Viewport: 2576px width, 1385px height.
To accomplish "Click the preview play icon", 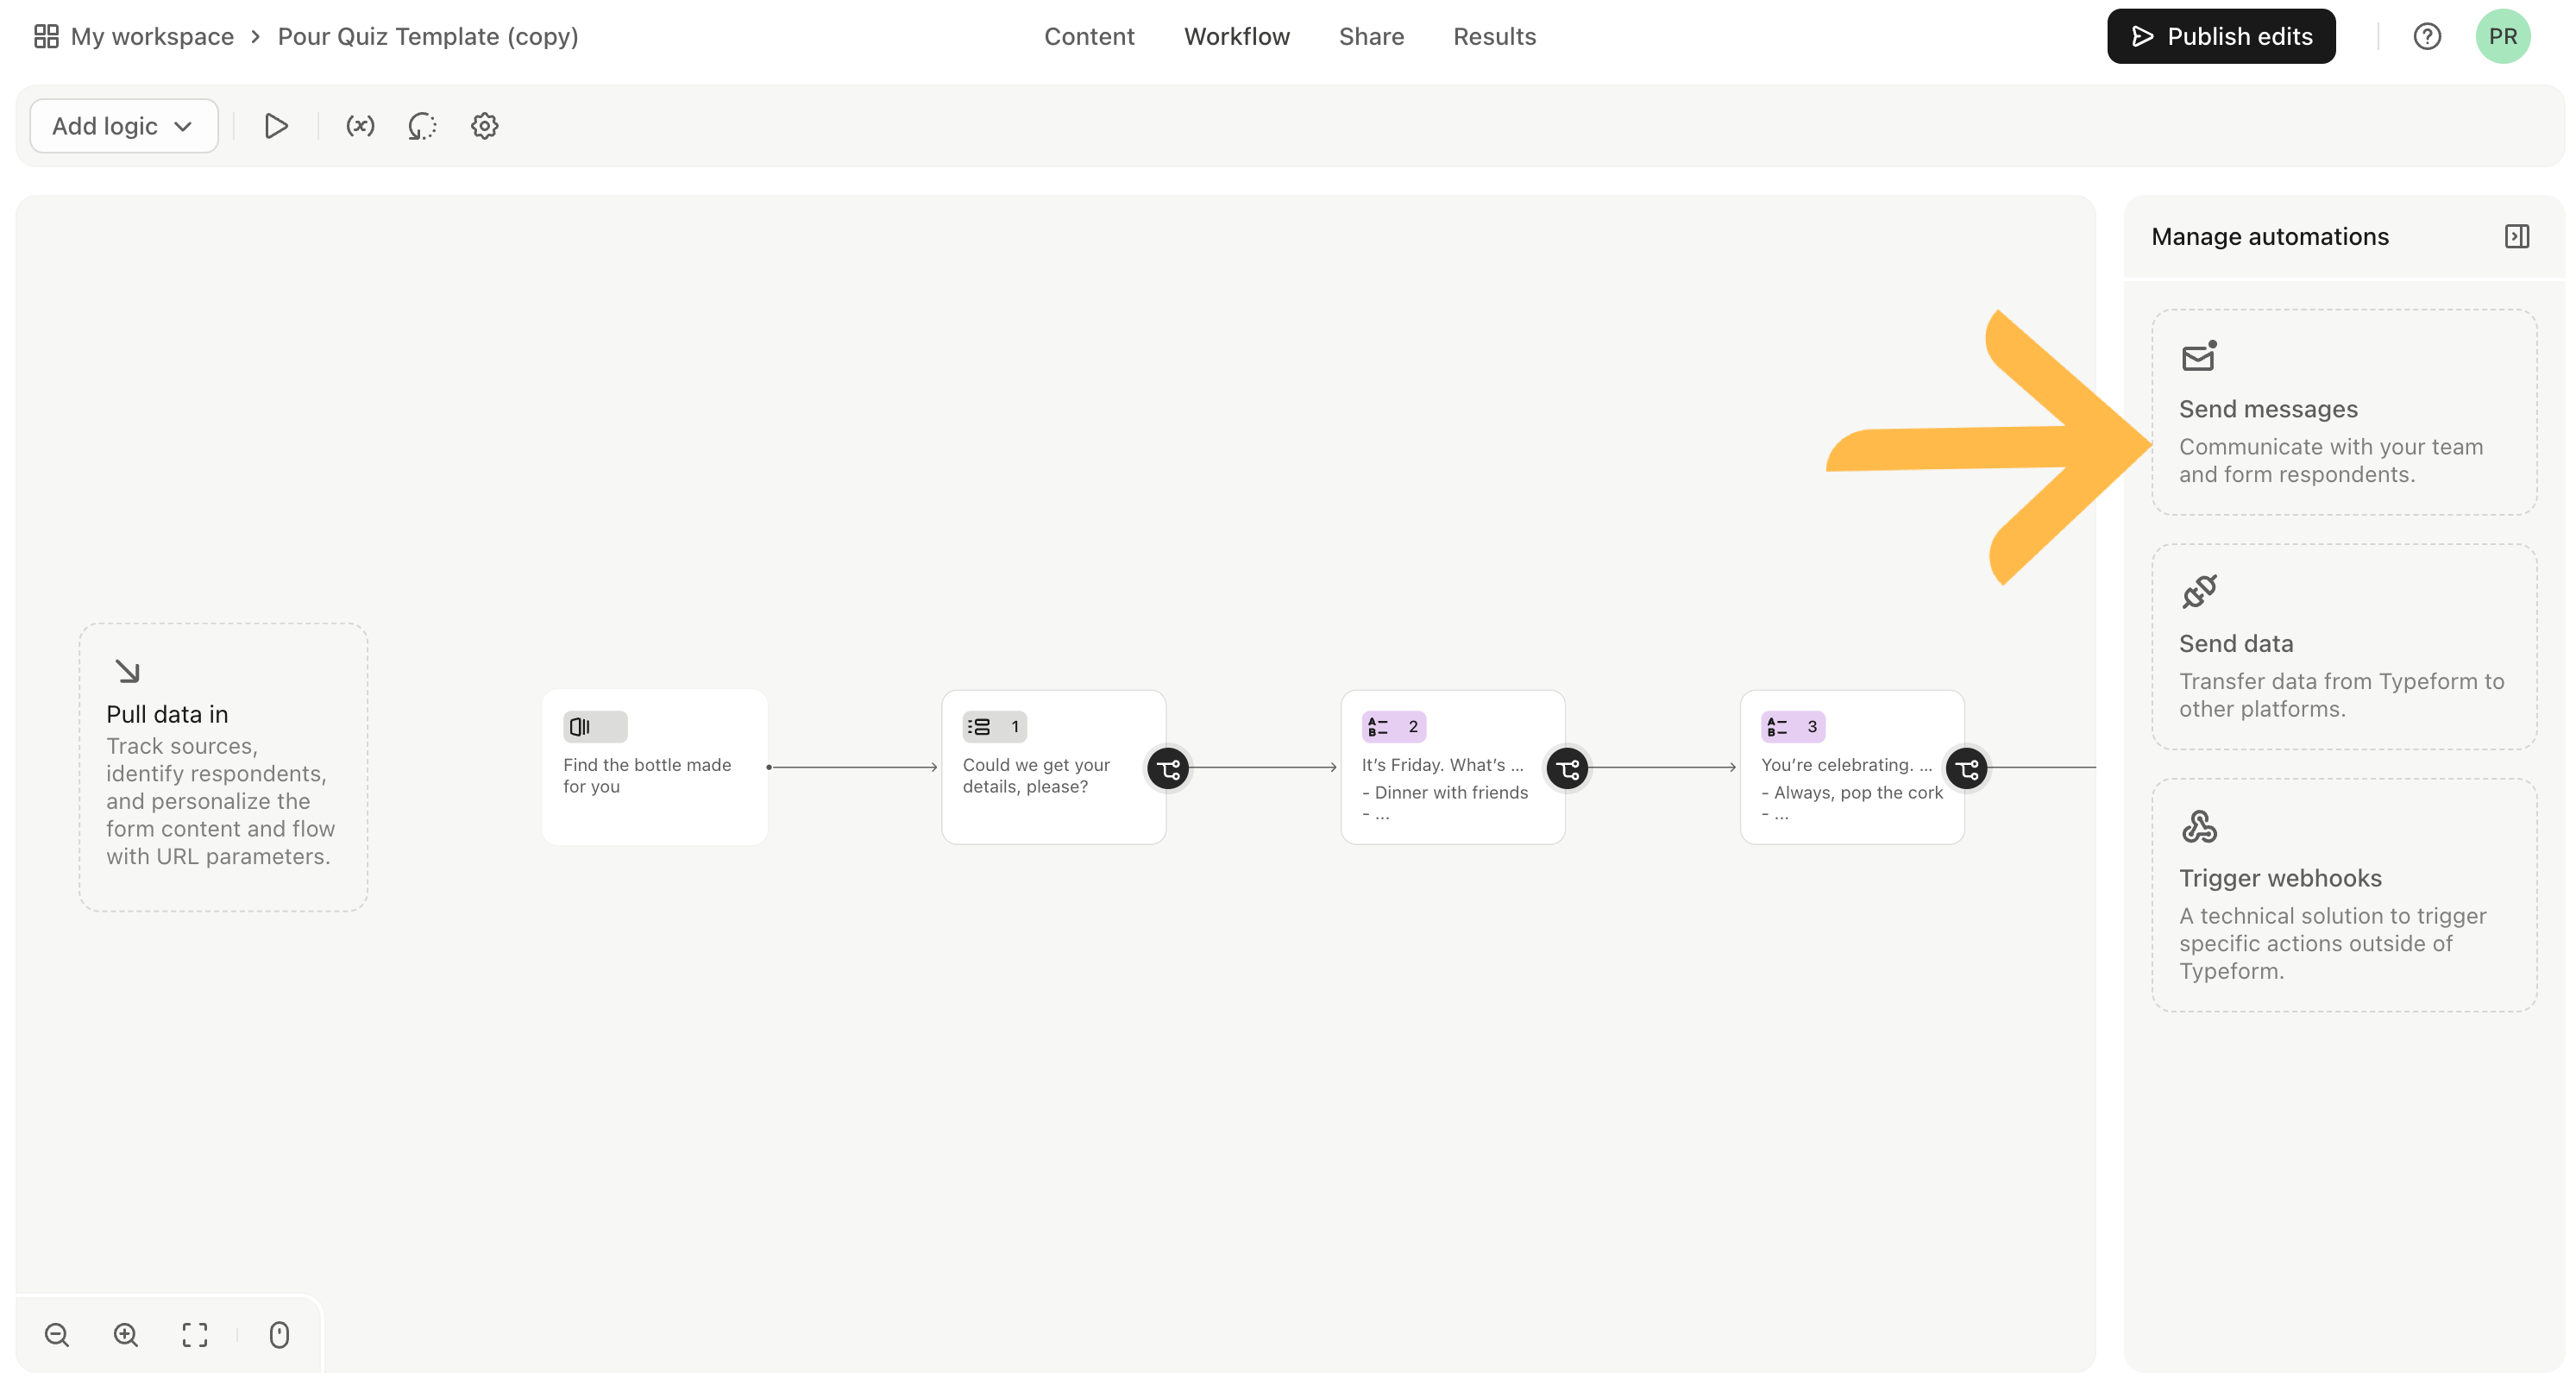I will pyautogui.click(x=276, y=126).
